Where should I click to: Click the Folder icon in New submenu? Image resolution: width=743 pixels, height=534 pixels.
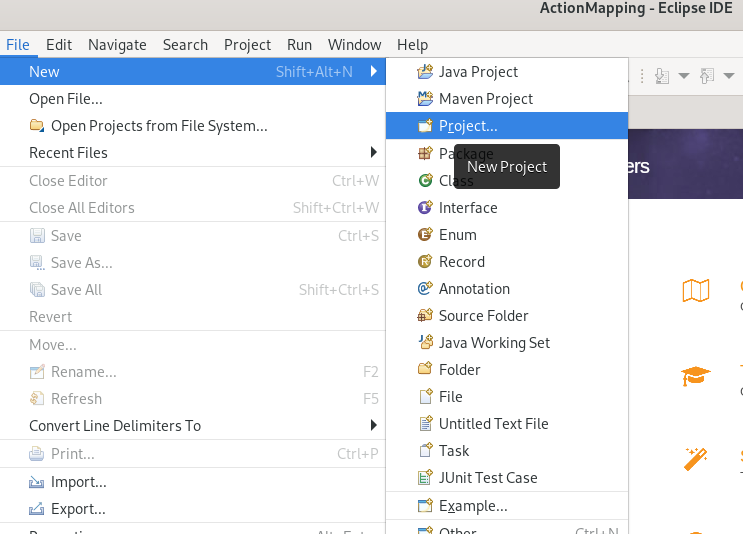tap(425, 369)
